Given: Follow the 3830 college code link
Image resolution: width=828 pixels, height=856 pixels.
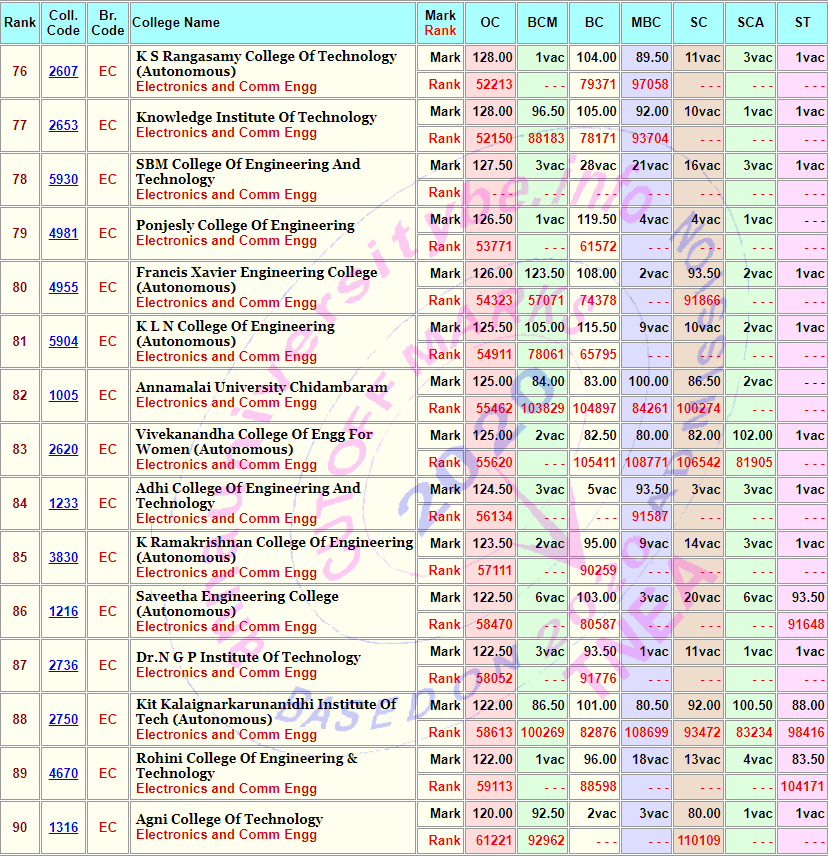Looking at the screenshot, I should (x=63, y=558).
